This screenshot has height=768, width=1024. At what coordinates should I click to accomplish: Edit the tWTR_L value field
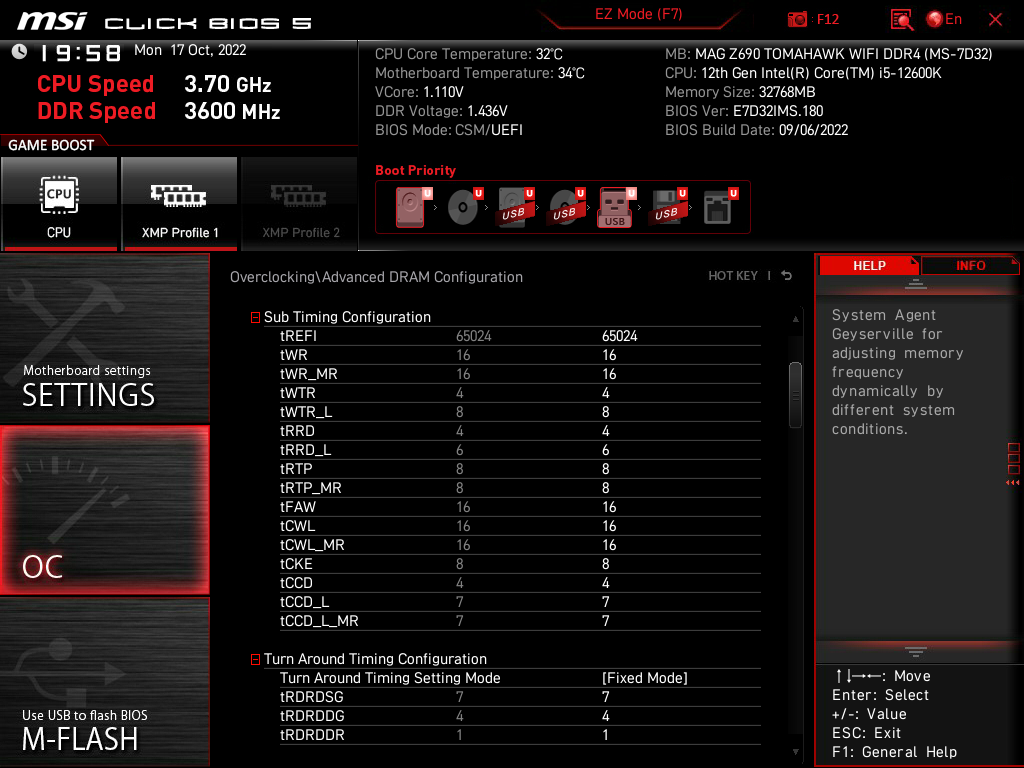[606, 412]
